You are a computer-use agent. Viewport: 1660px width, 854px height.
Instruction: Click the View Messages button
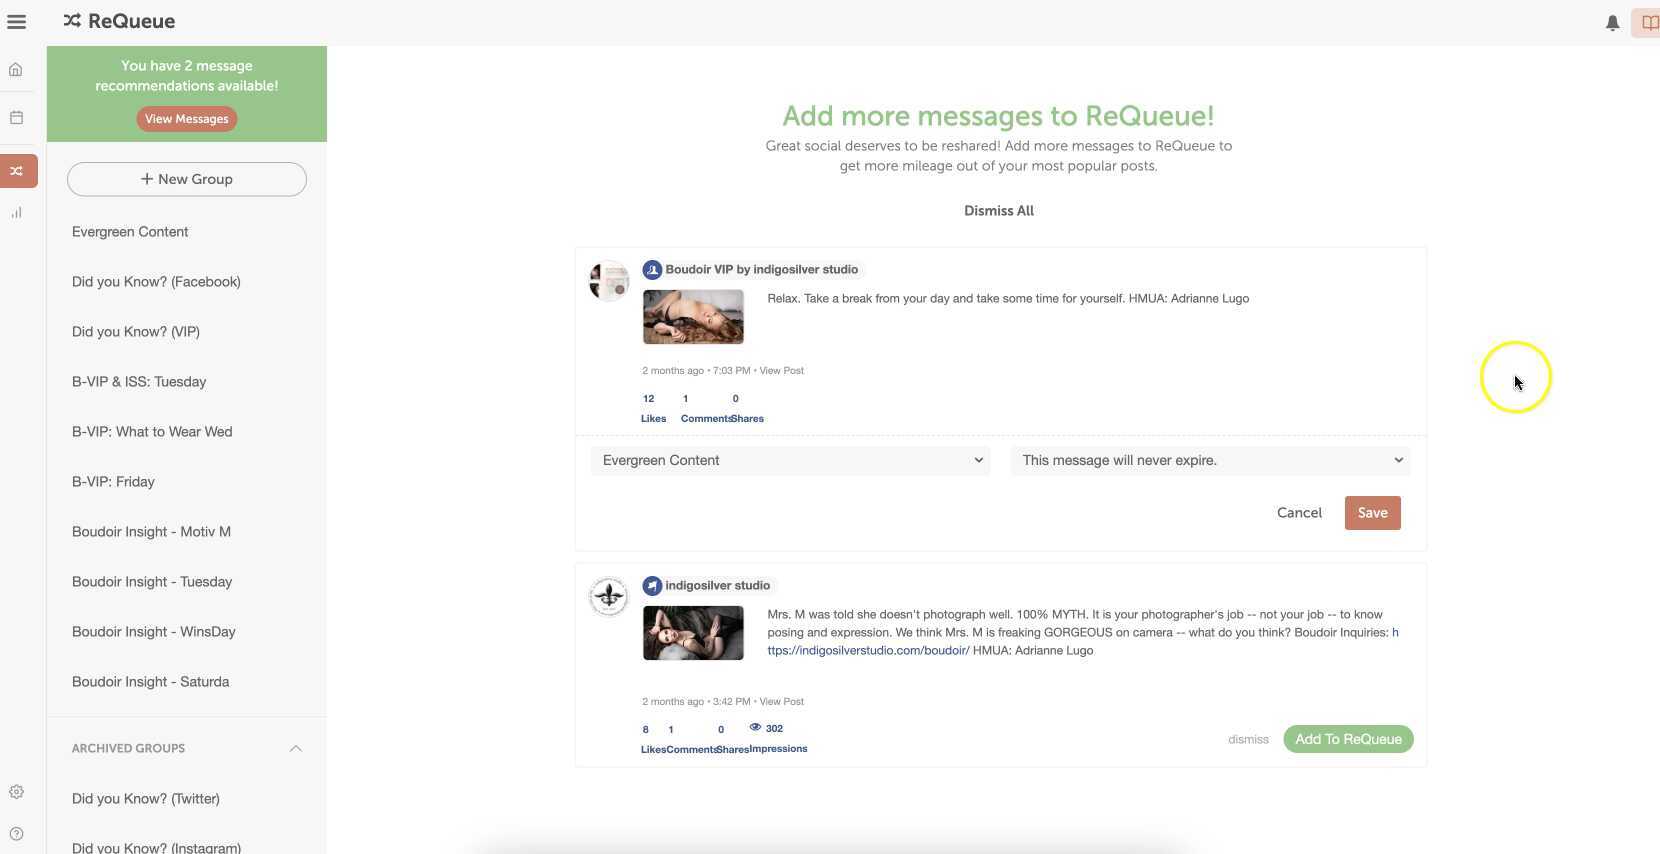pyautogui.click(x=187, y=119)
